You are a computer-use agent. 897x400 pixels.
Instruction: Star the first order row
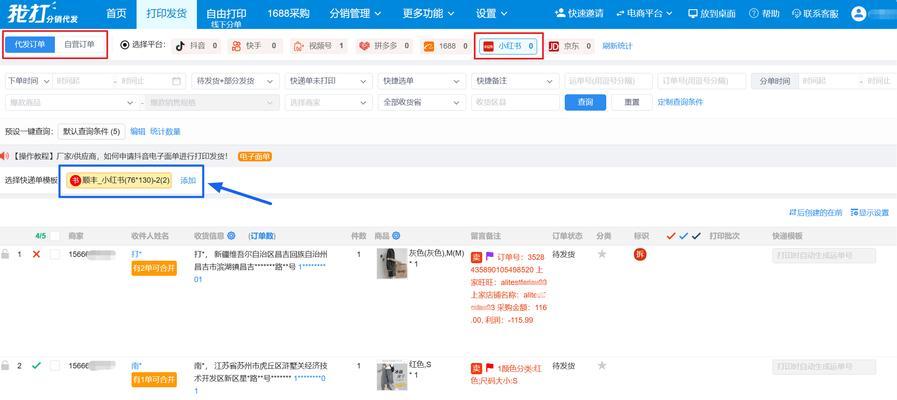click(601, 254)
